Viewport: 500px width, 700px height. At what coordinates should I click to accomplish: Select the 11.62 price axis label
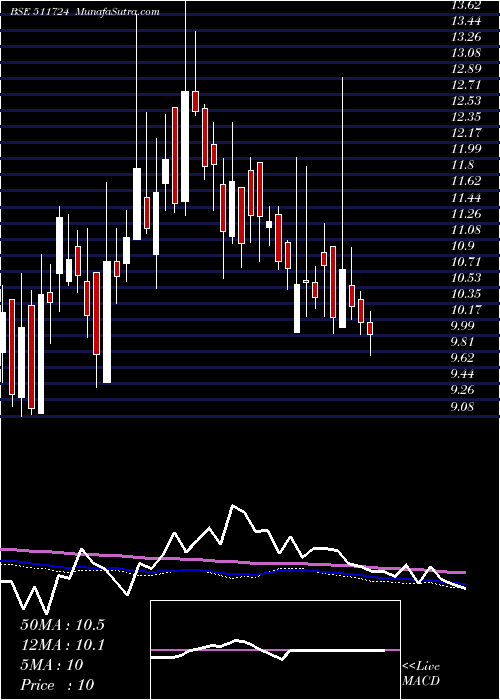point(466,182)
